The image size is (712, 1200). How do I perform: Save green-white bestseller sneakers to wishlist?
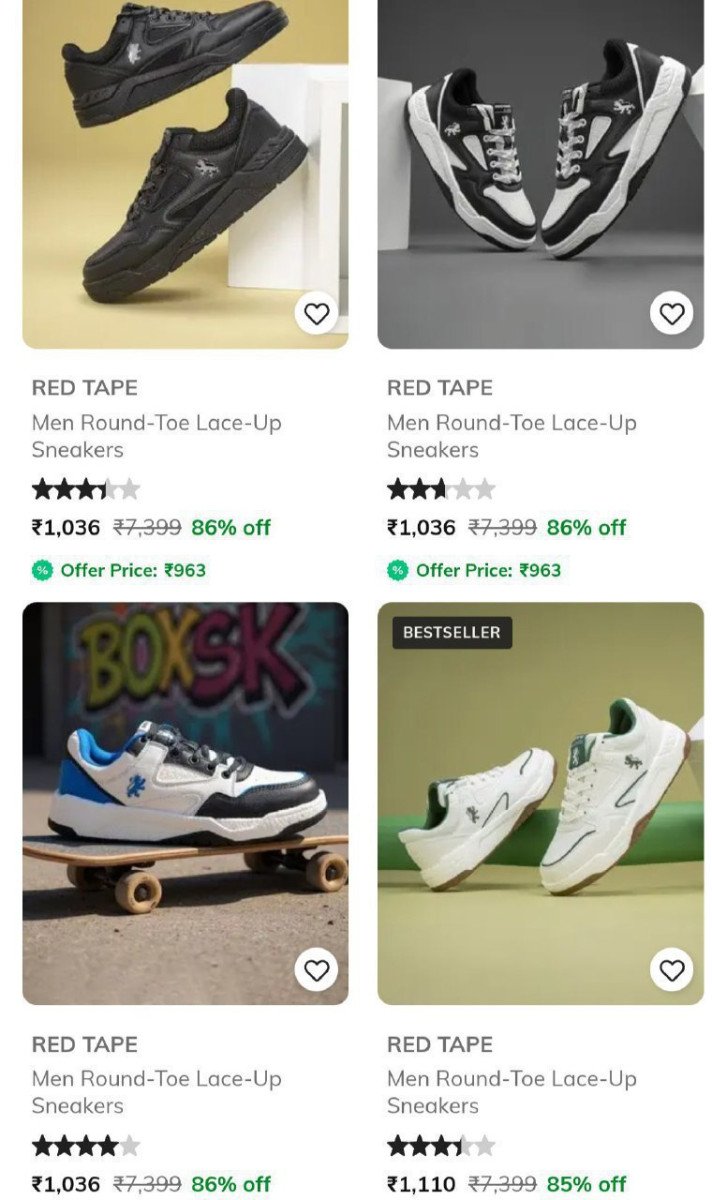pos(672,970)
